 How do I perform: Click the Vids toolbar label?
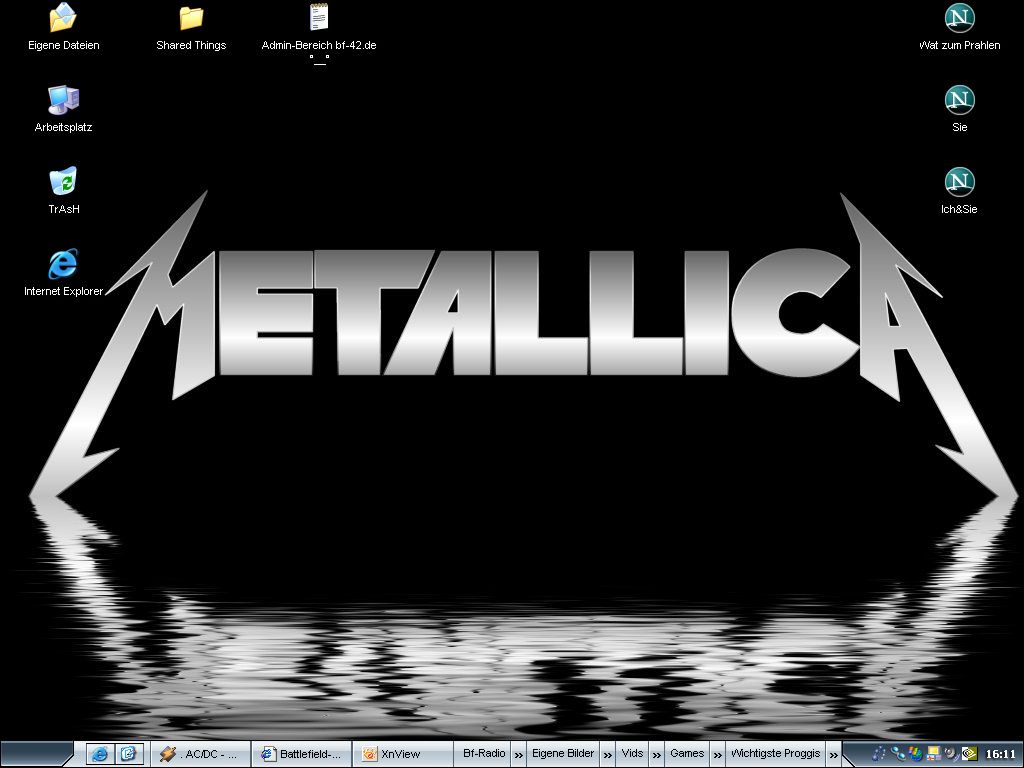[x=632, y=753]
